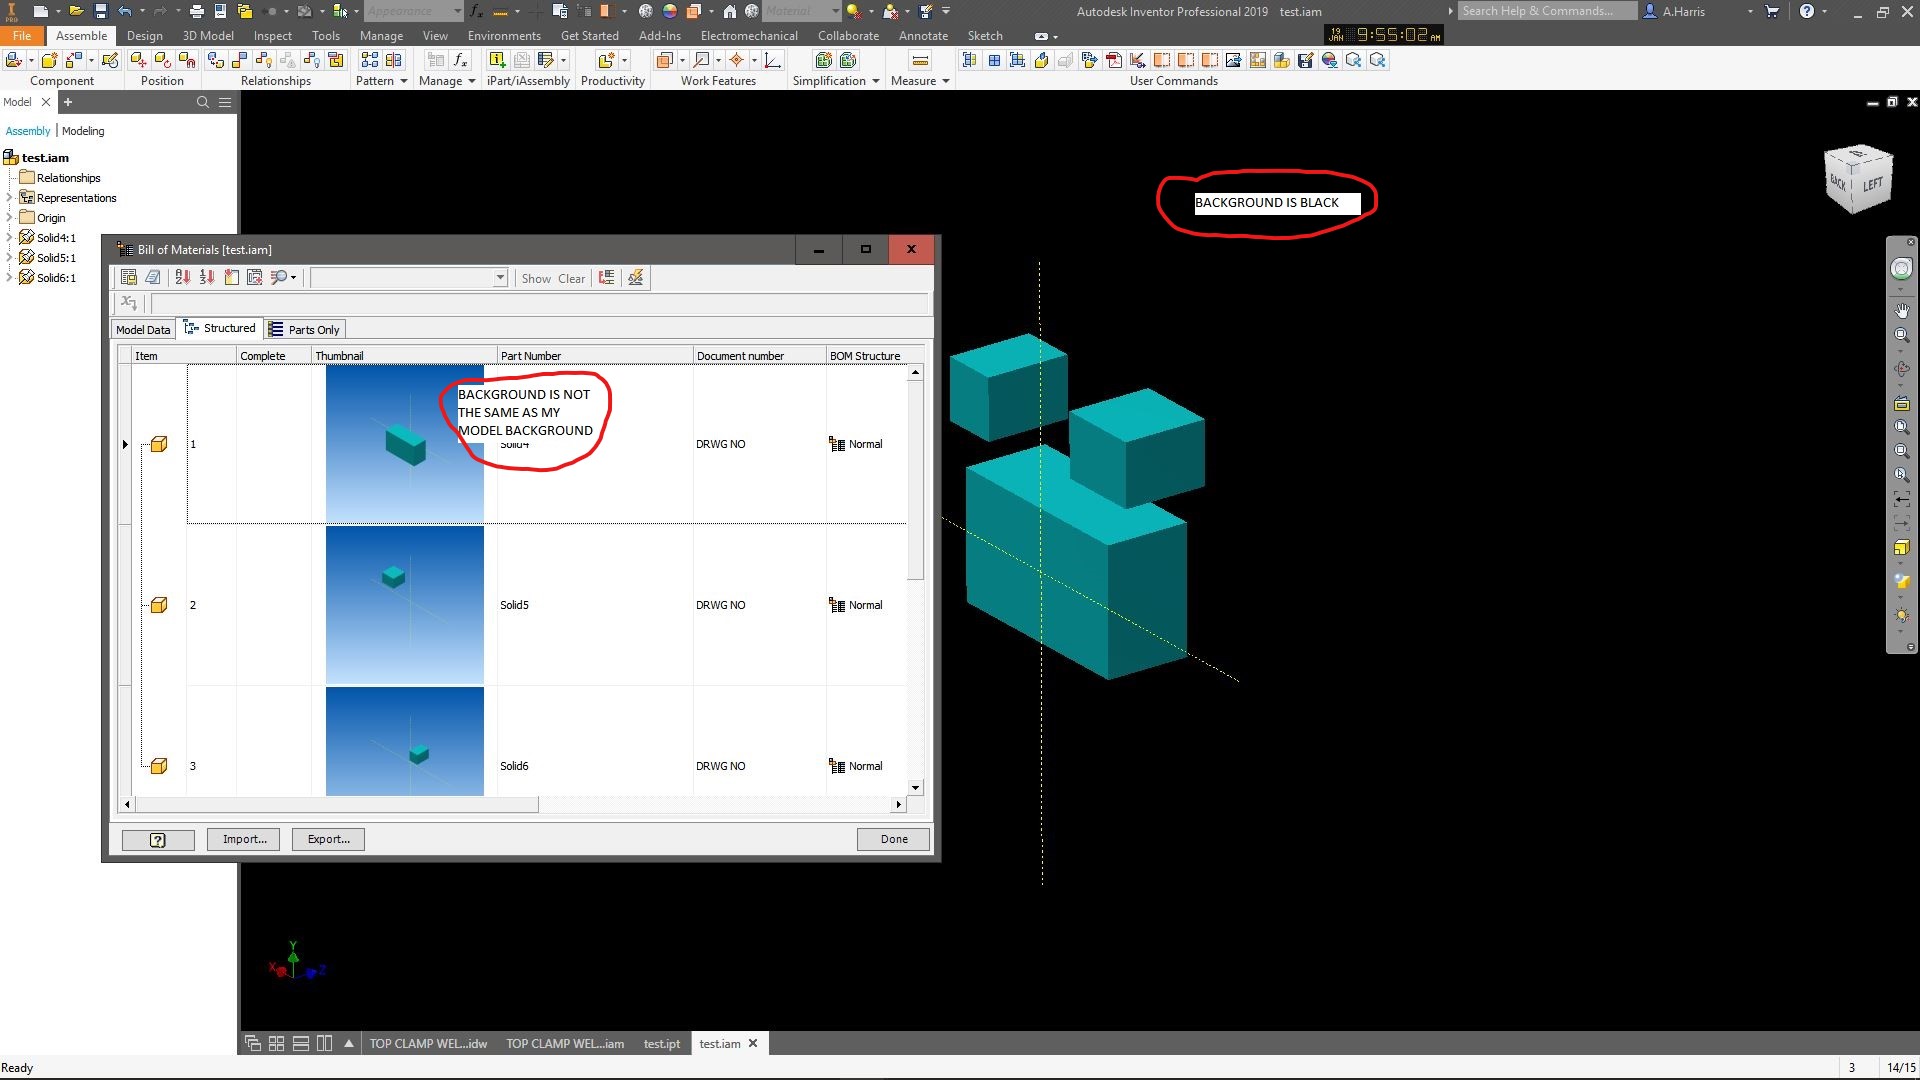Open the BOM filter combo box dropdown

[x=500, y=278]
